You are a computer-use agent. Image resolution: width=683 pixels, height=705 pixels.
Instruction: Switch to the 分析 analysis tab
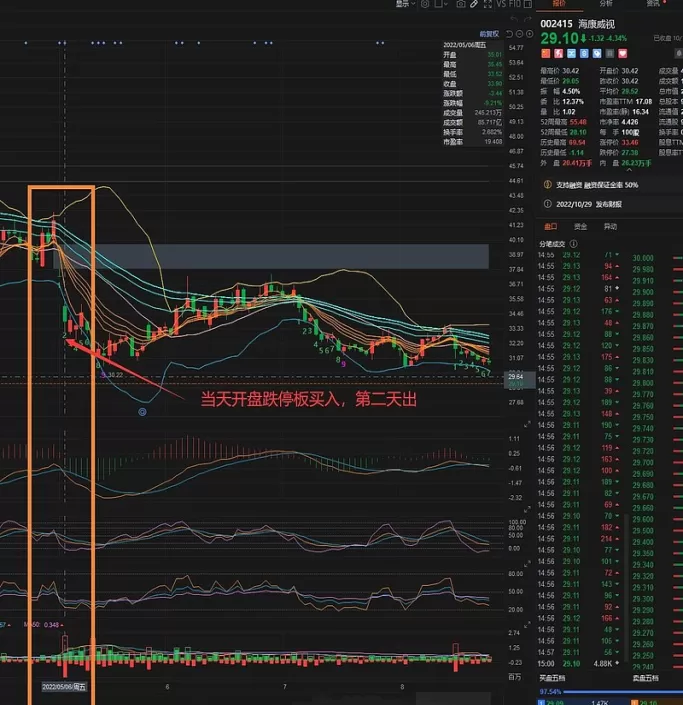pyautogui.click(x=606, y=4)
